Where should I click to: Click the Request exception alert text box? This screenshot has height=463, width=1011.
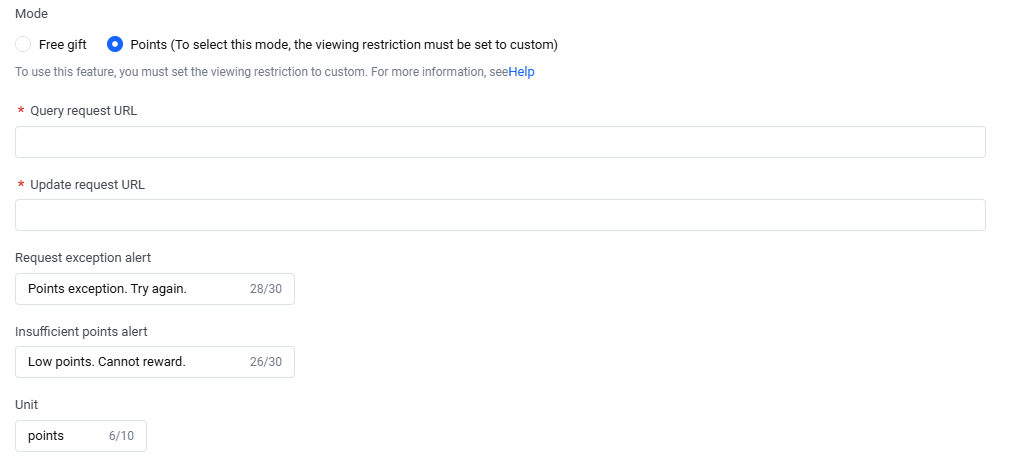(x=130, y=289)
